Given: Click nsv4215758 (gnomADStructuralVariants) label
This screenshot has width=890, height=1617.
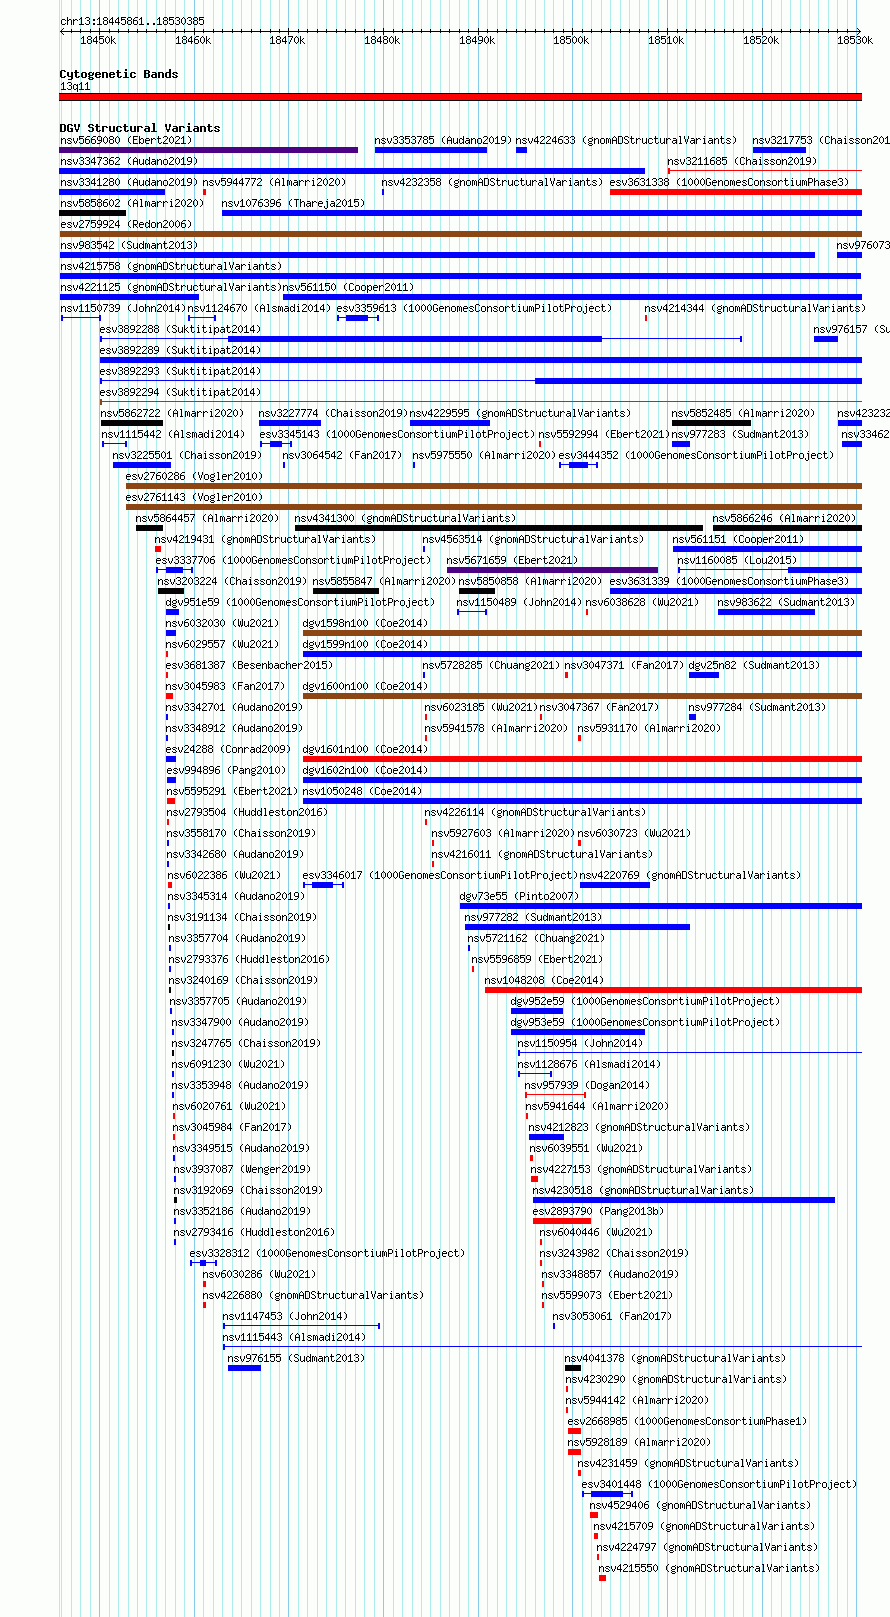Looking at the screenshot, I should [170, 266].
